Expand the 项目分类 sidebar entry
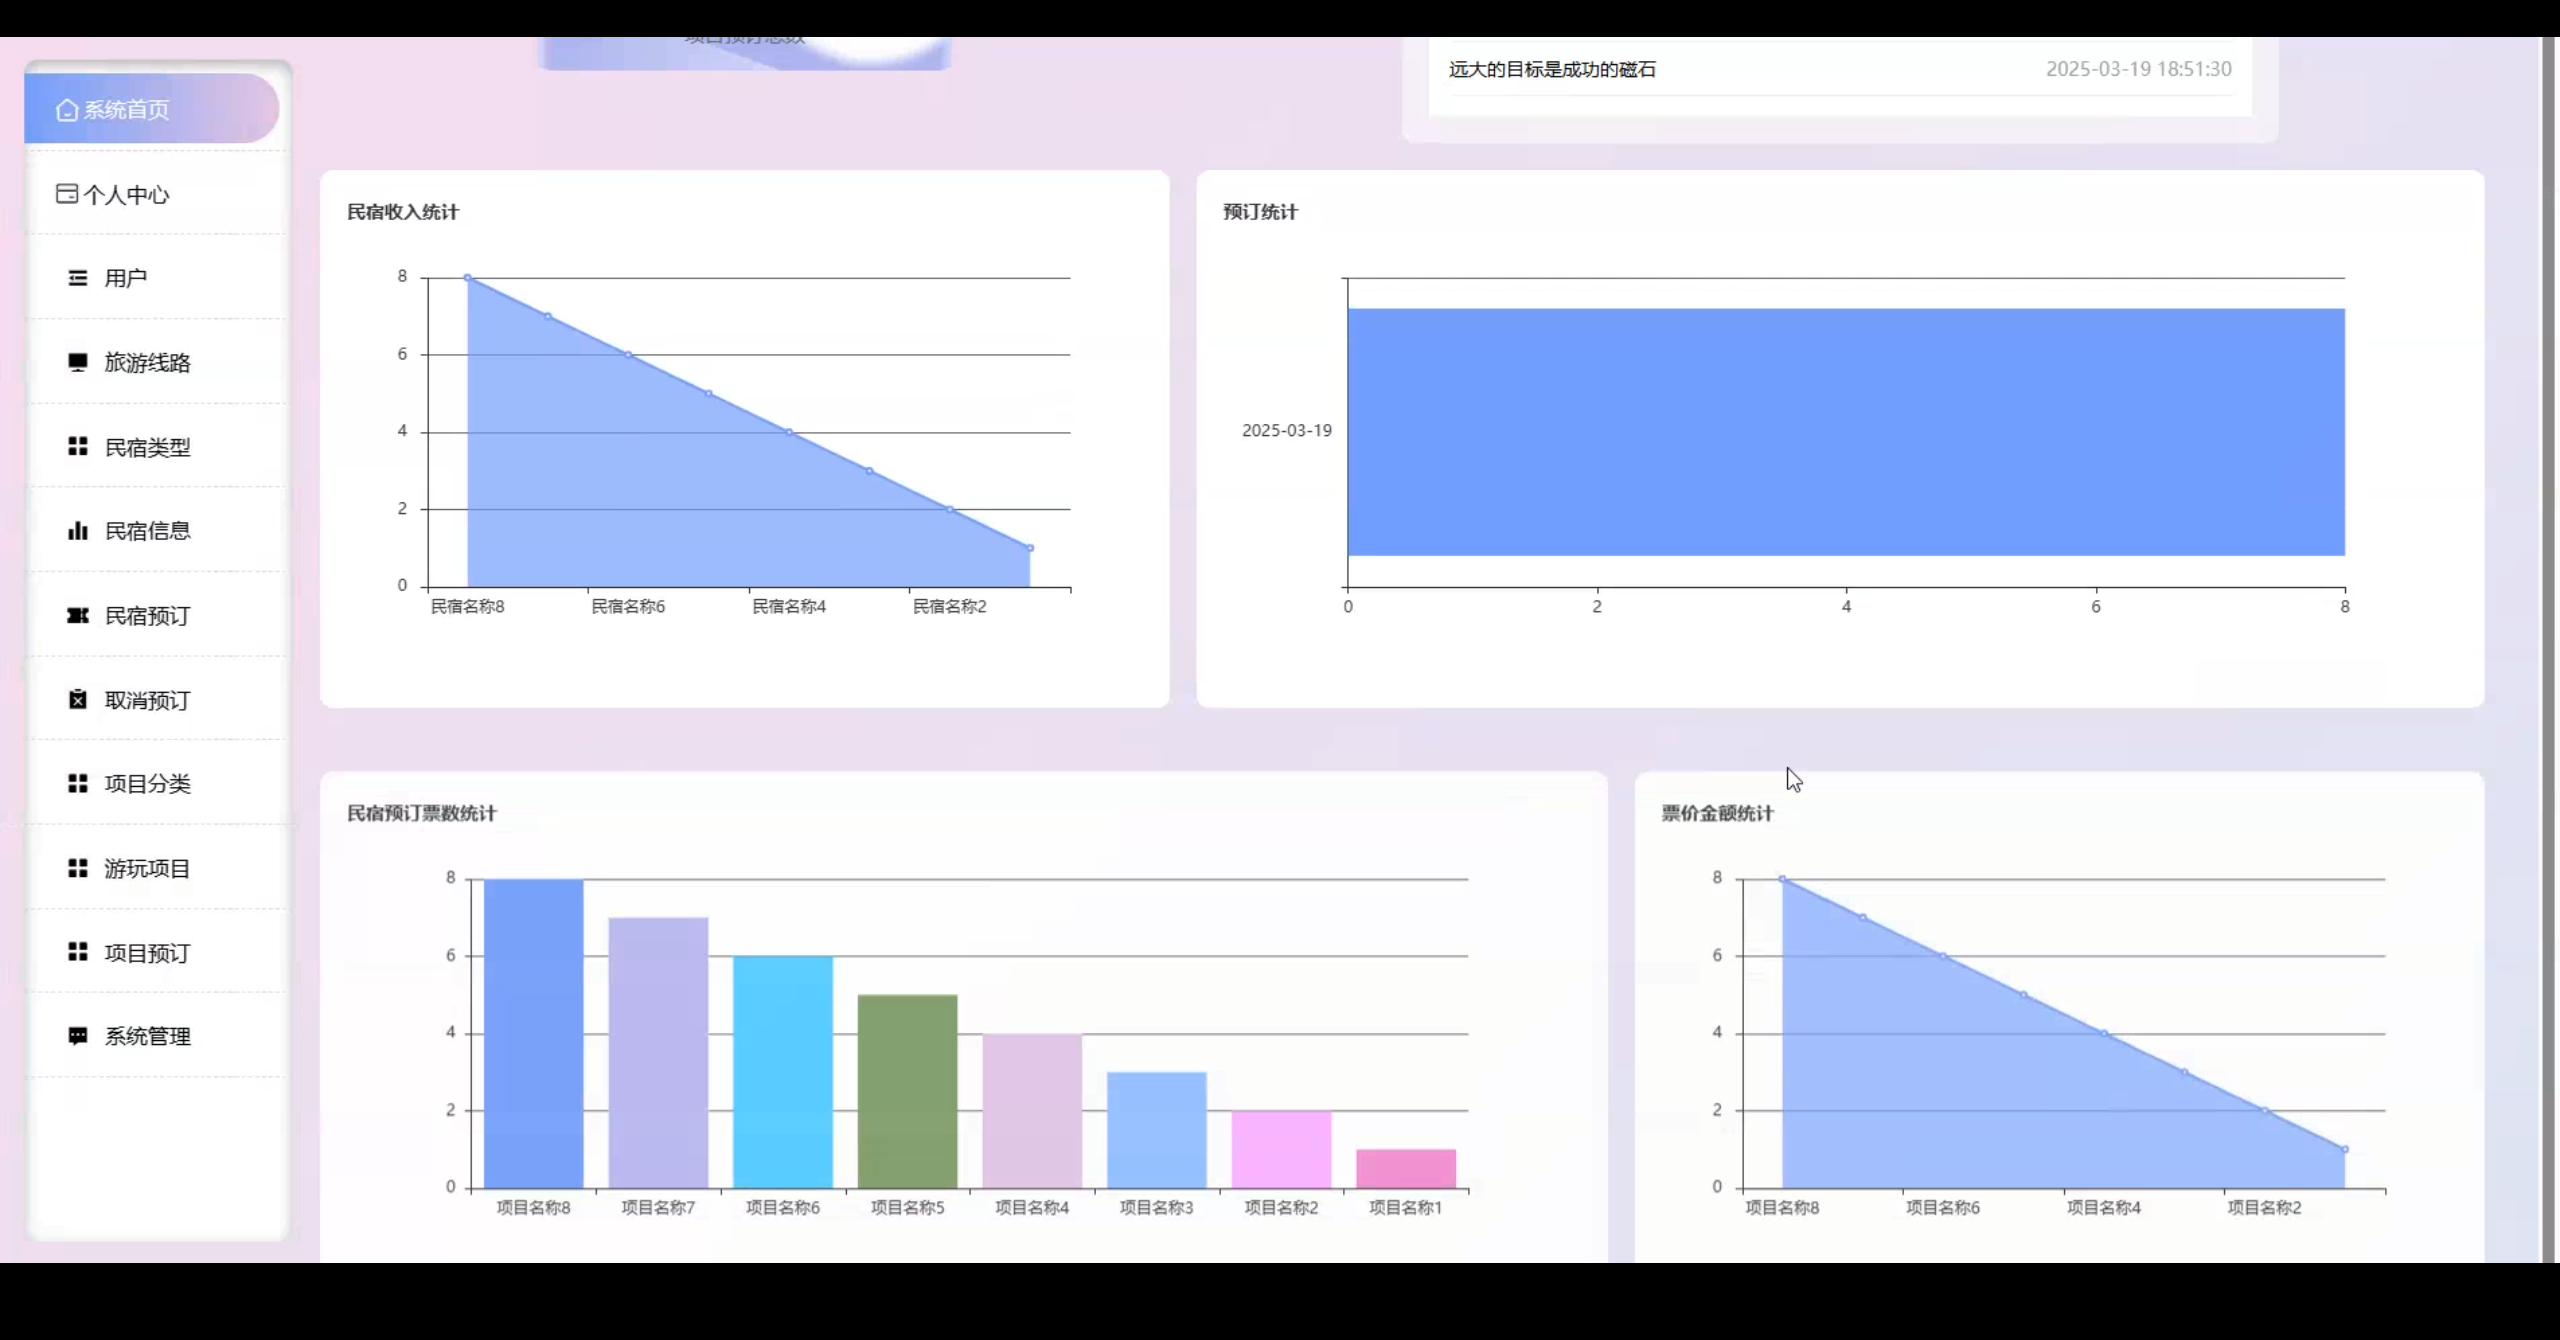 [146, 784]
